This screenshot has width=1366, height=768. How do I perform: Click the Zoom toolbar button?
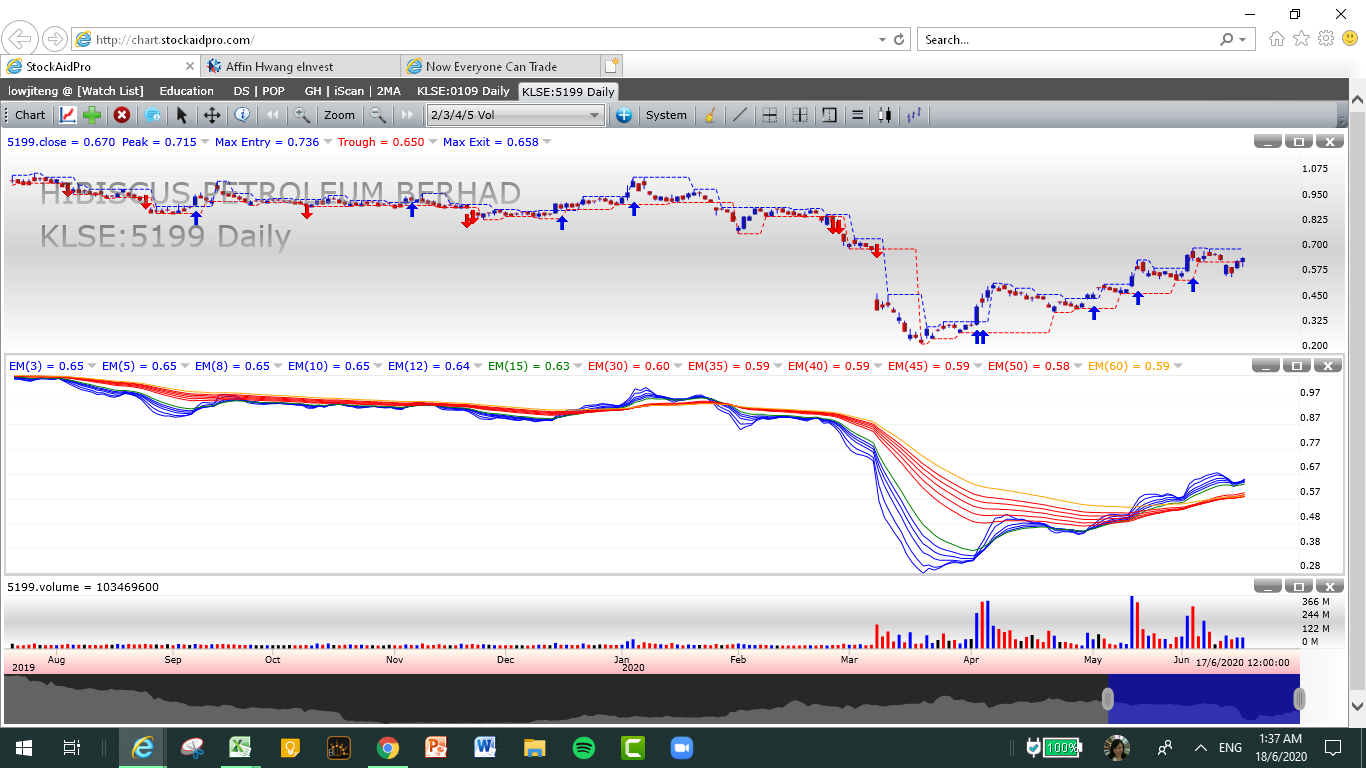340,115
